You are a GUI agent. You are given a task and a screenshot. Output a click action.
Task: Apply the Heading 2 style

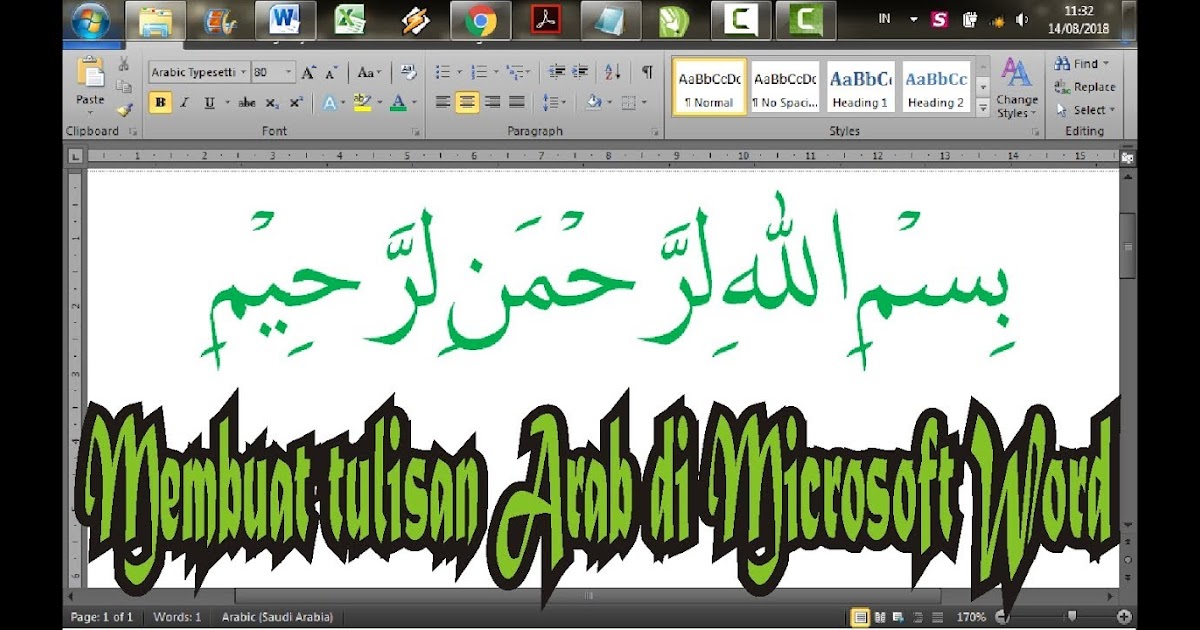(936, 87)
